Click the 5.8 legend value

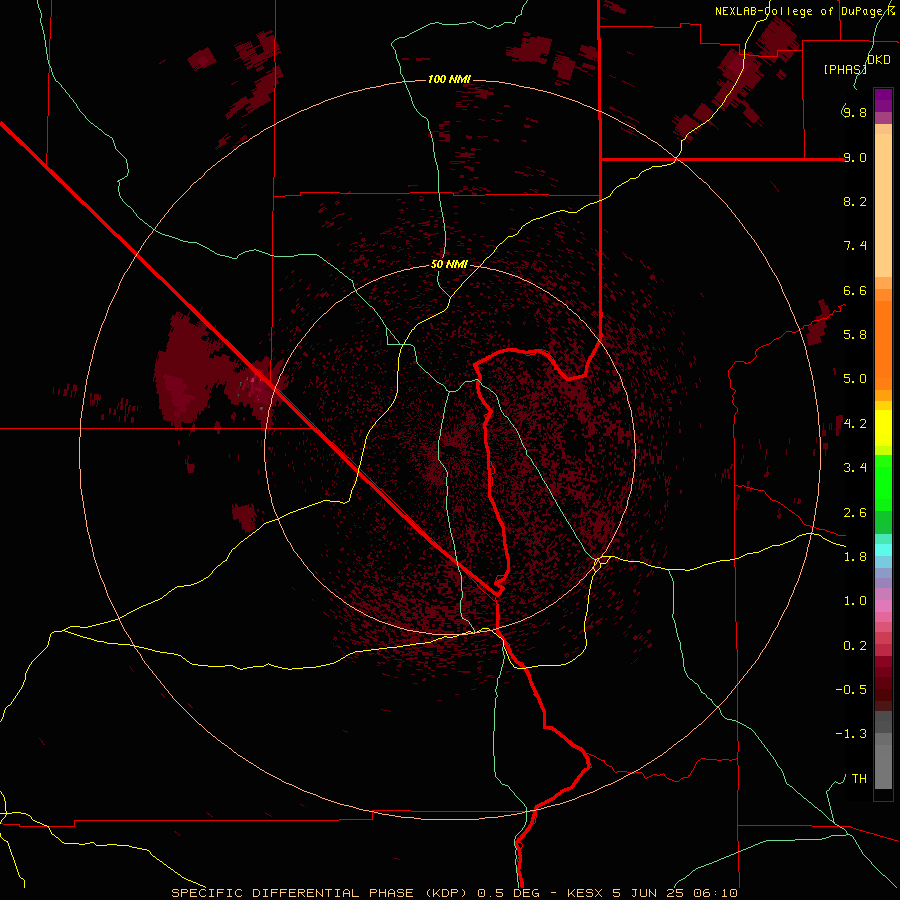coord(855,335)
